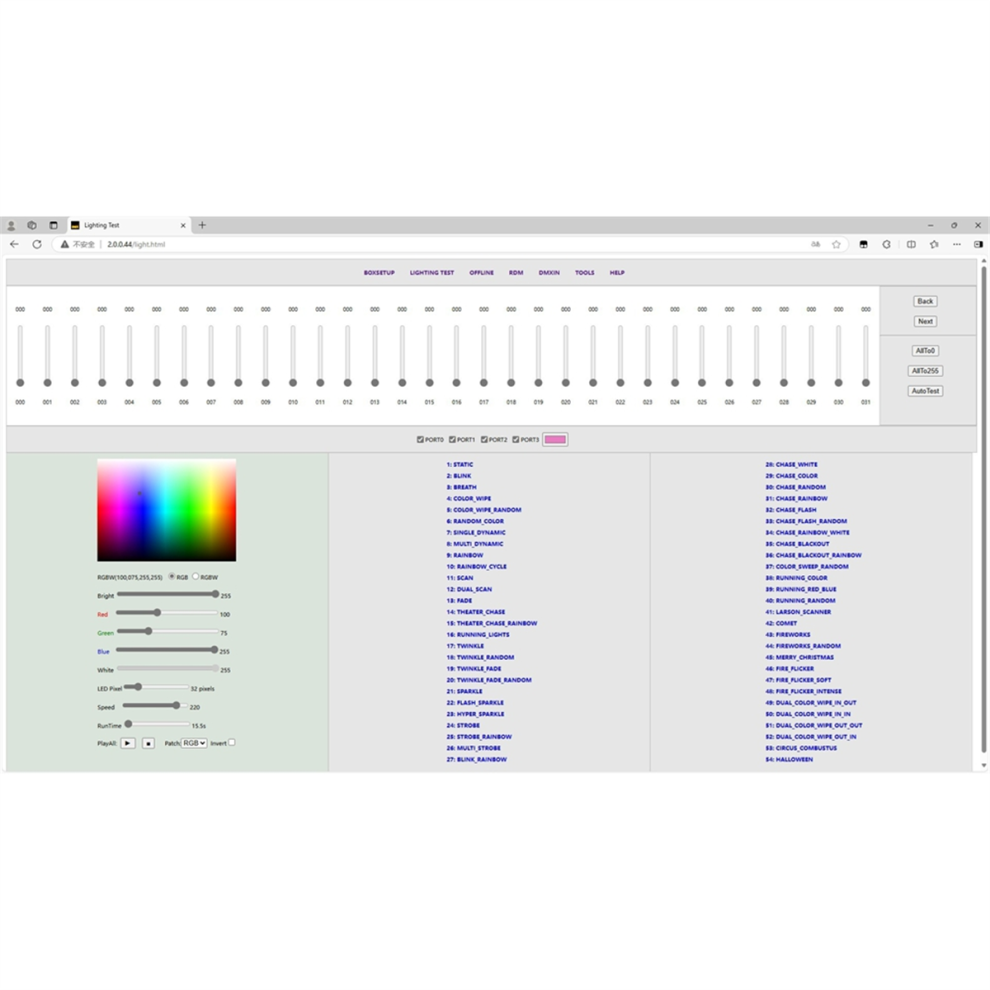Select effect 11: SCAN
Screen dimensions: 990x990
coord(460,578)
